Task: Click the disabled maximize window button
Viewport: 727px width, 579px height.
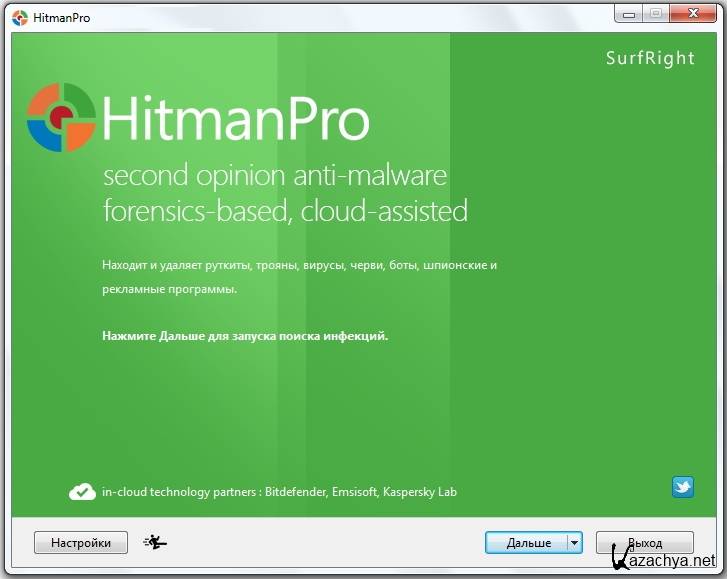Action: point(657,12)
